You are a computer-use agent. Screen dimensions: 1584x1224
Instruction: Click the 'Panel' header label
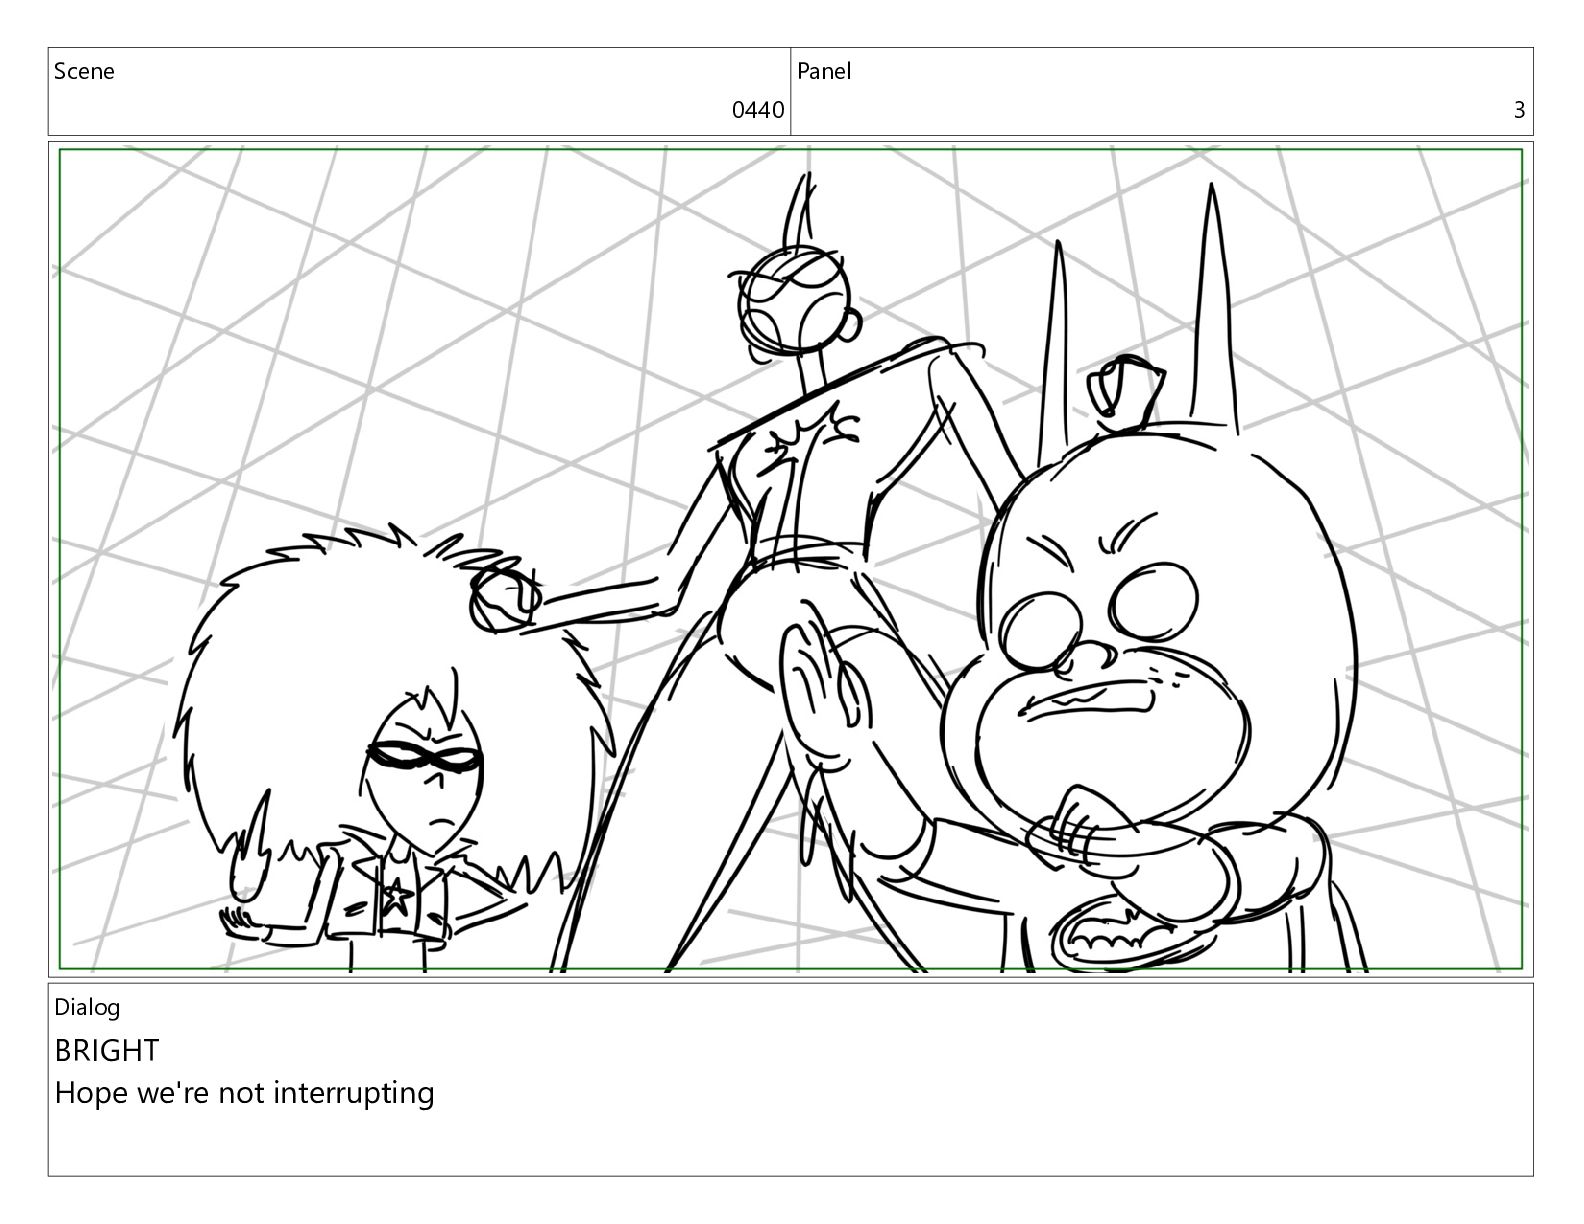824,71
